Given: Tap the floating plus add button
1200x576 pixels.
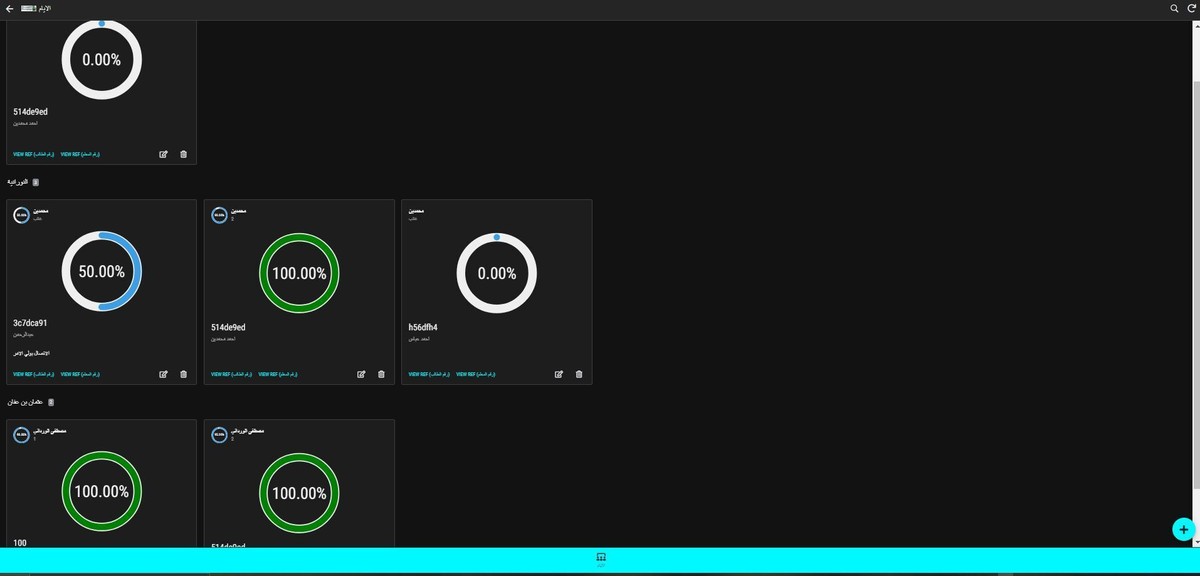Looking at the screenshot, I should tap(1182, 529).
